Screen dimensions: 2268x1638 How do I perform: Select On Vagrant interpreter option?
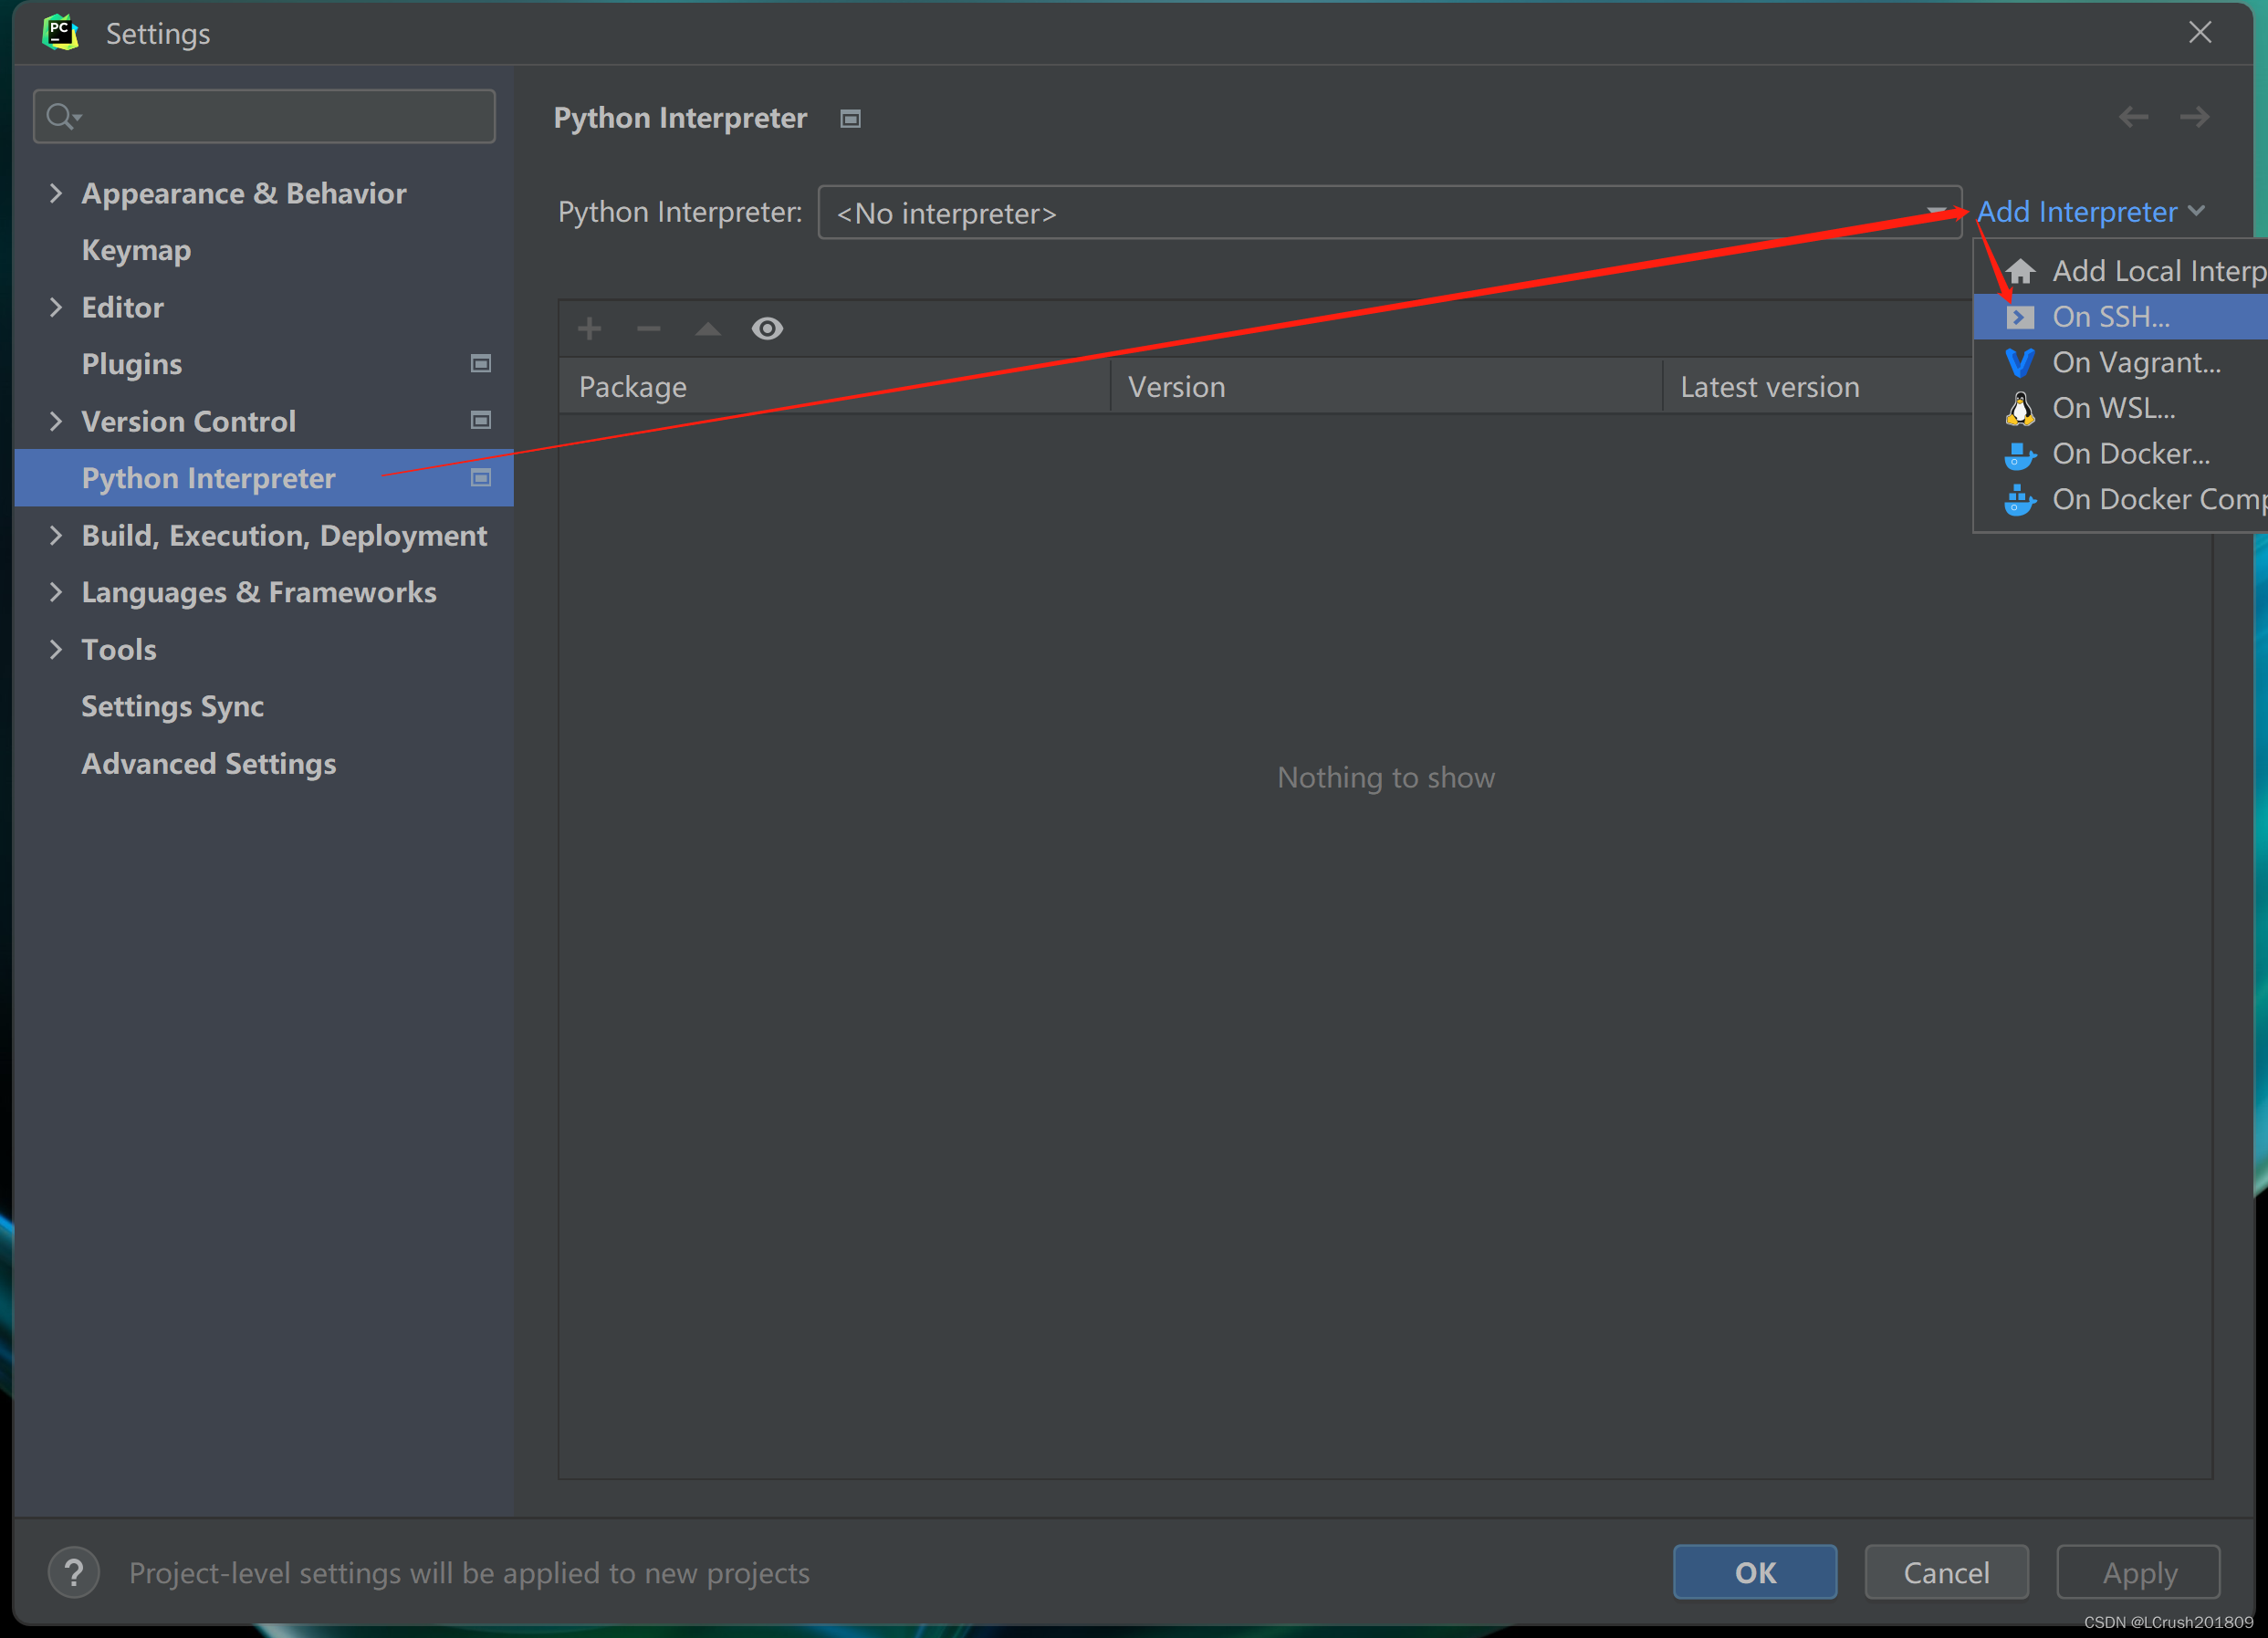tap(2135, 362)
